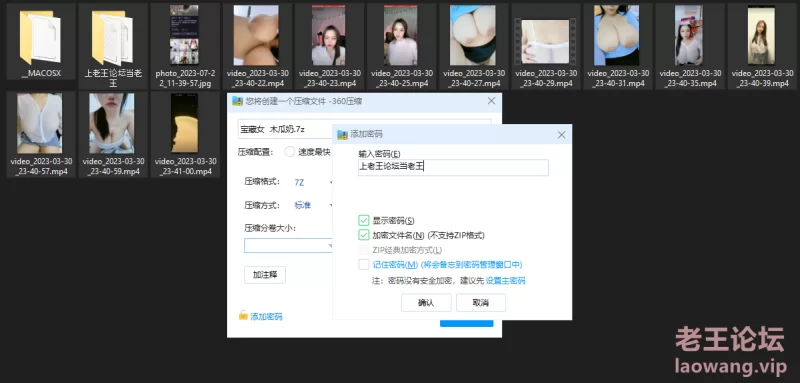Click the 取消 button
The width and height of the screenshot is (800, 383).
tap(481, 302)
